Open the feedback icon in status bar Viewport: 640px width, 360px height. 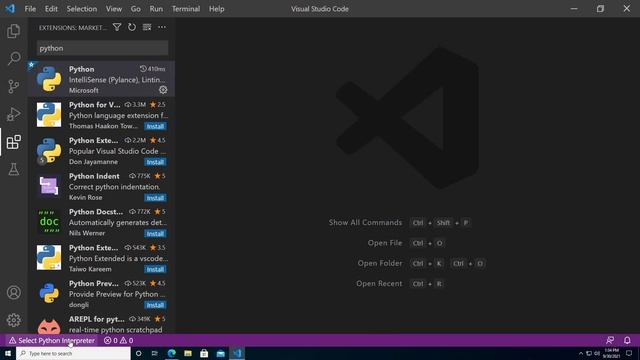coord(610,340)
